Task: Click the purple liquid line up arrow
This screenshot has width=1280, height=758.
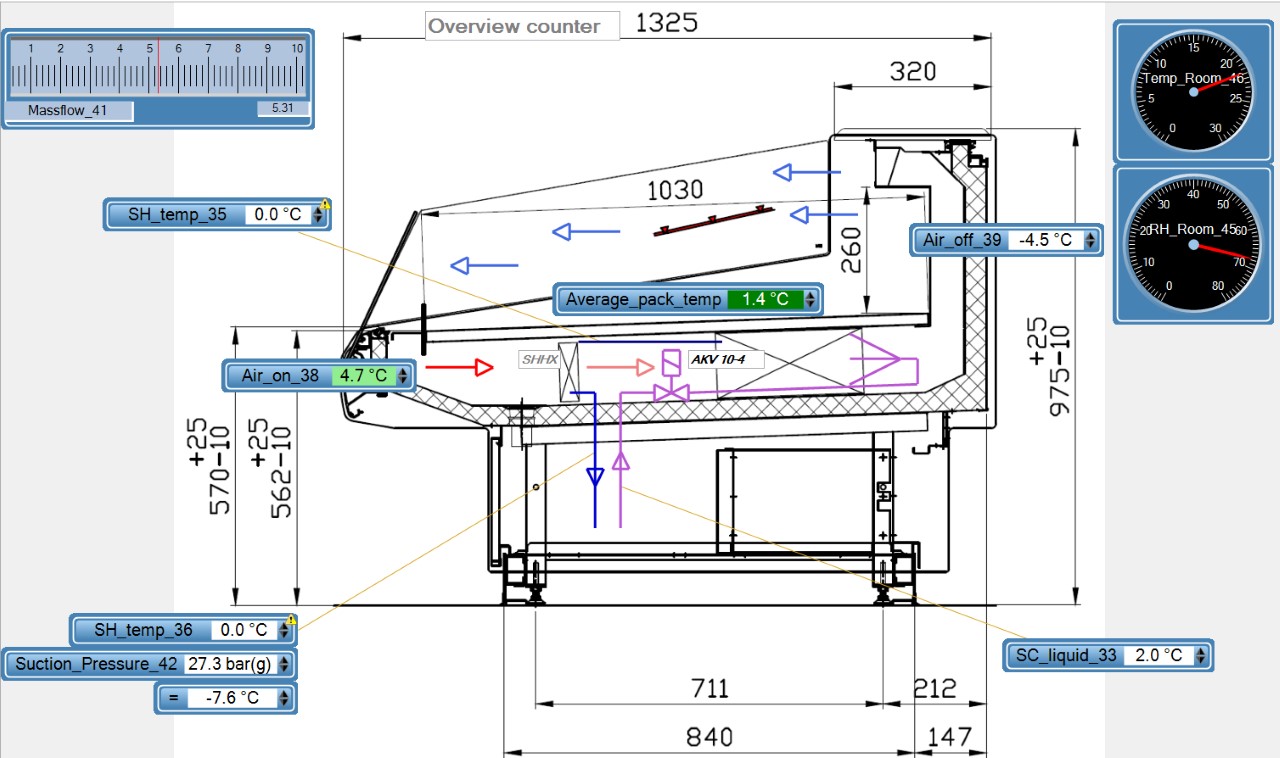Action: coord(621,461)
